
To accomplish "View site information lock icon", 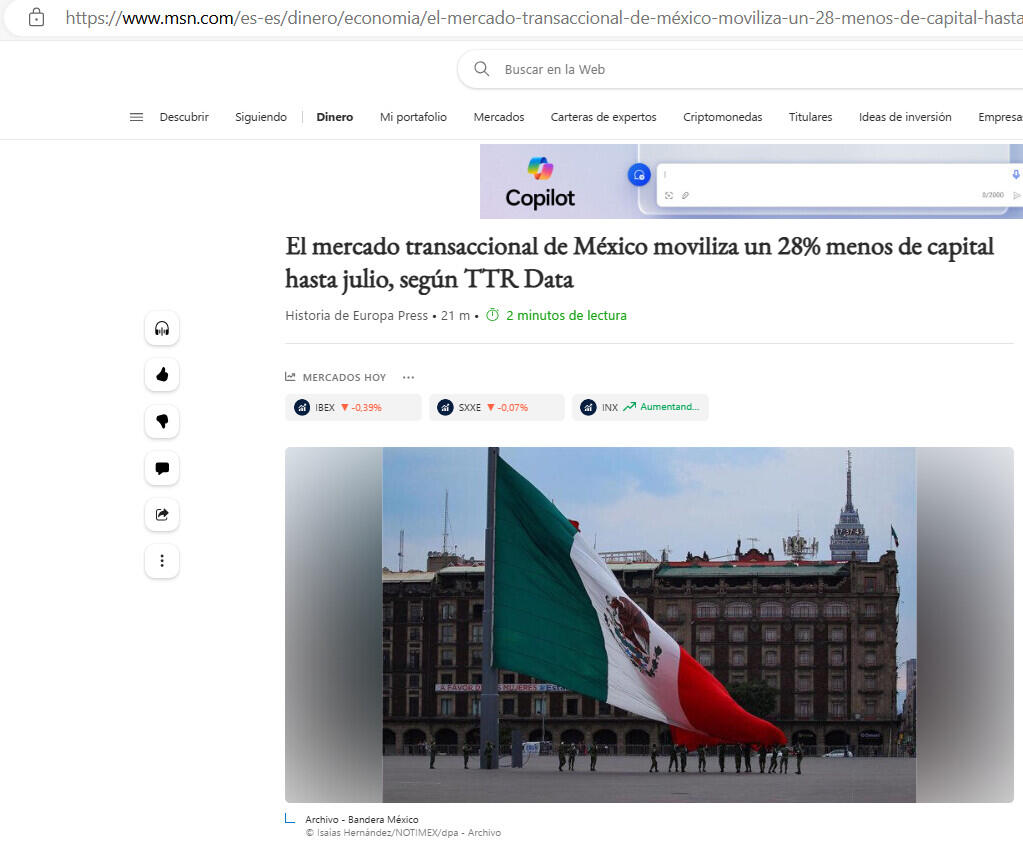I will (36, 17).
